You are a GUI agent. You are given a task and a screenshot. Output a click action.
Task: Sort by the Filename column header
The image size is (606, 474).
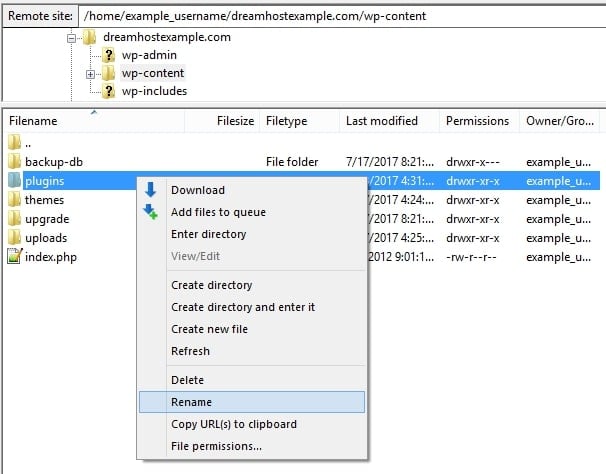click(x=94, y=121)
